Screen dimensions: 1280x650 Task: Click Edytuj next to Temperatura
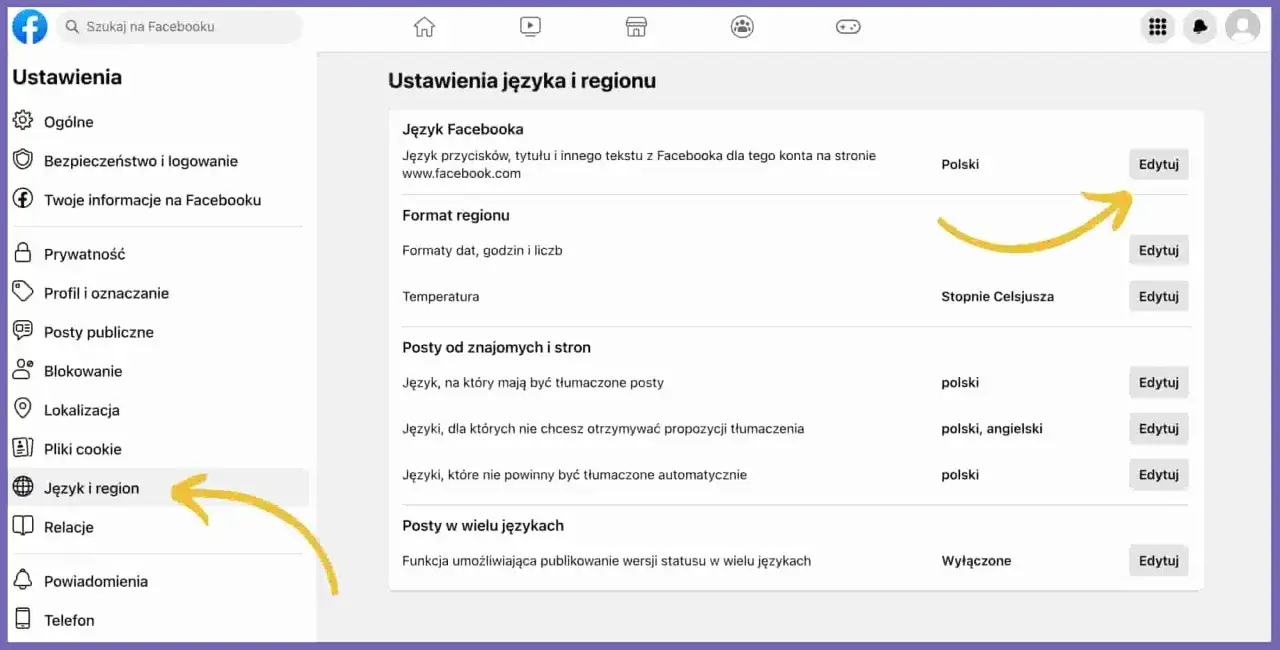point(1158,296)
